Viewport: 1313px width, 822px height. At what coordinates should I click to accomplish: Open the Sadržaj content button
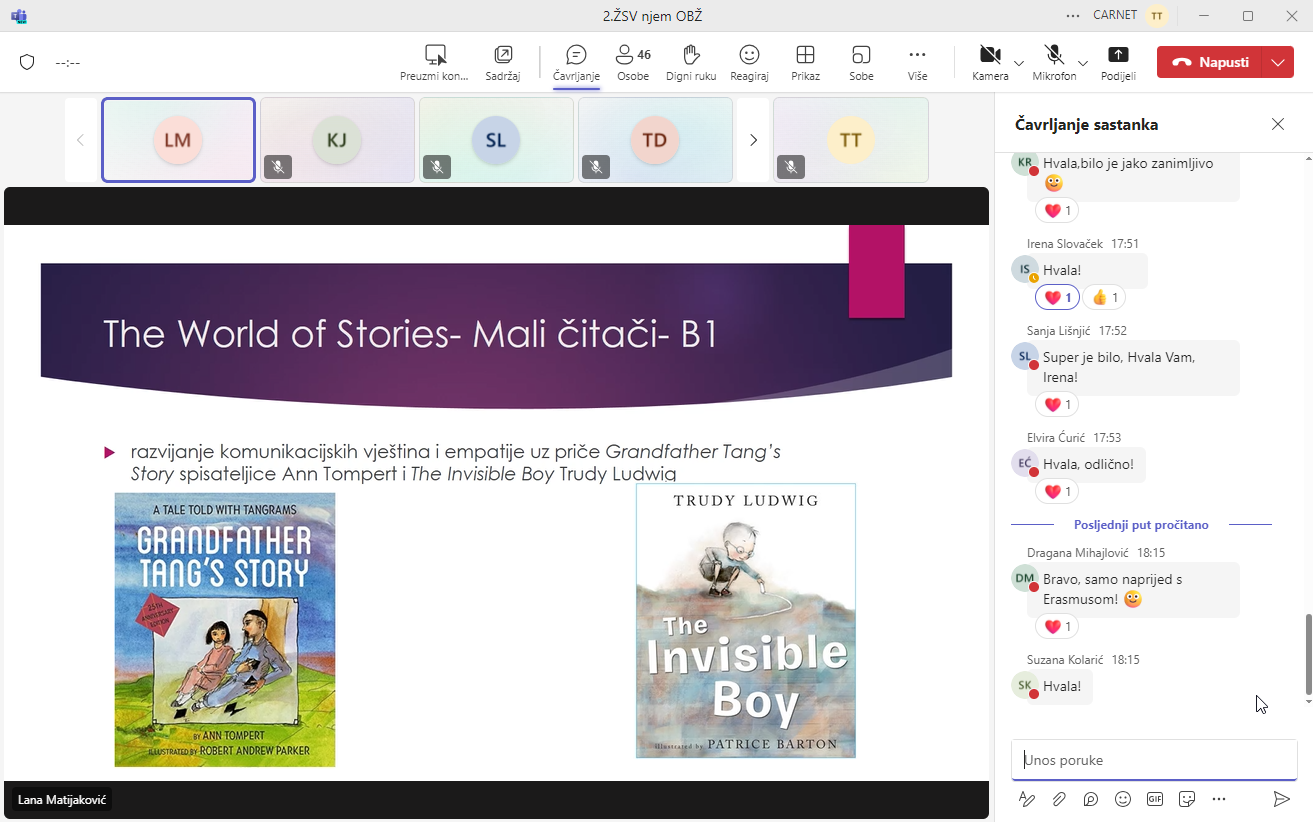pos(503,62)
